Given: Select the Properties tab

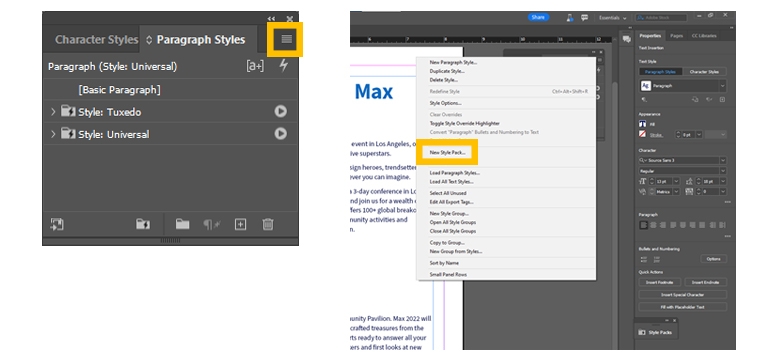Looking at the screenshot, I should coord(650,36).
